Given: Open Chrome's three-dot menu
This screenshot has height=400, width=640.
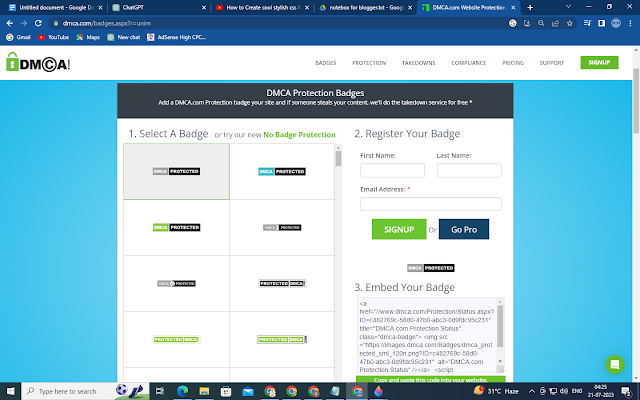Looking at the screenshot, I should tap(630, 23).
